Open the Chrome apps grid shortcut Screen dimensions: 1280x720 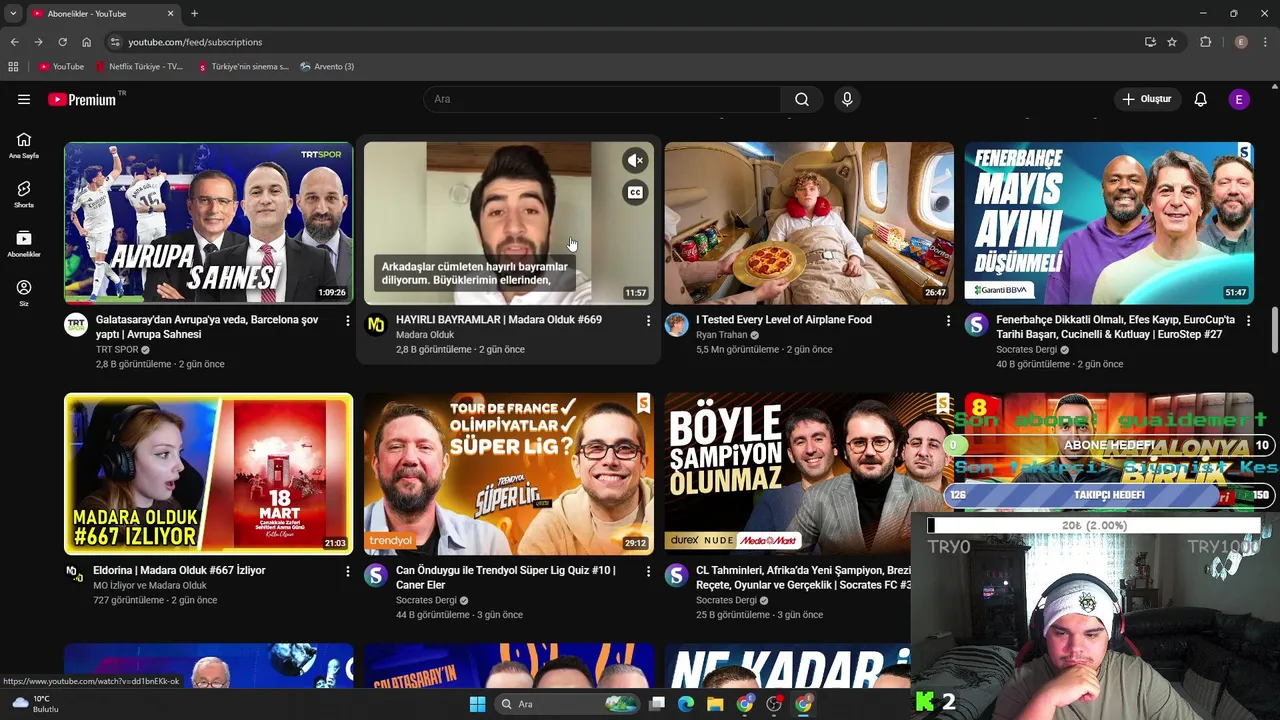coord(13,67)
